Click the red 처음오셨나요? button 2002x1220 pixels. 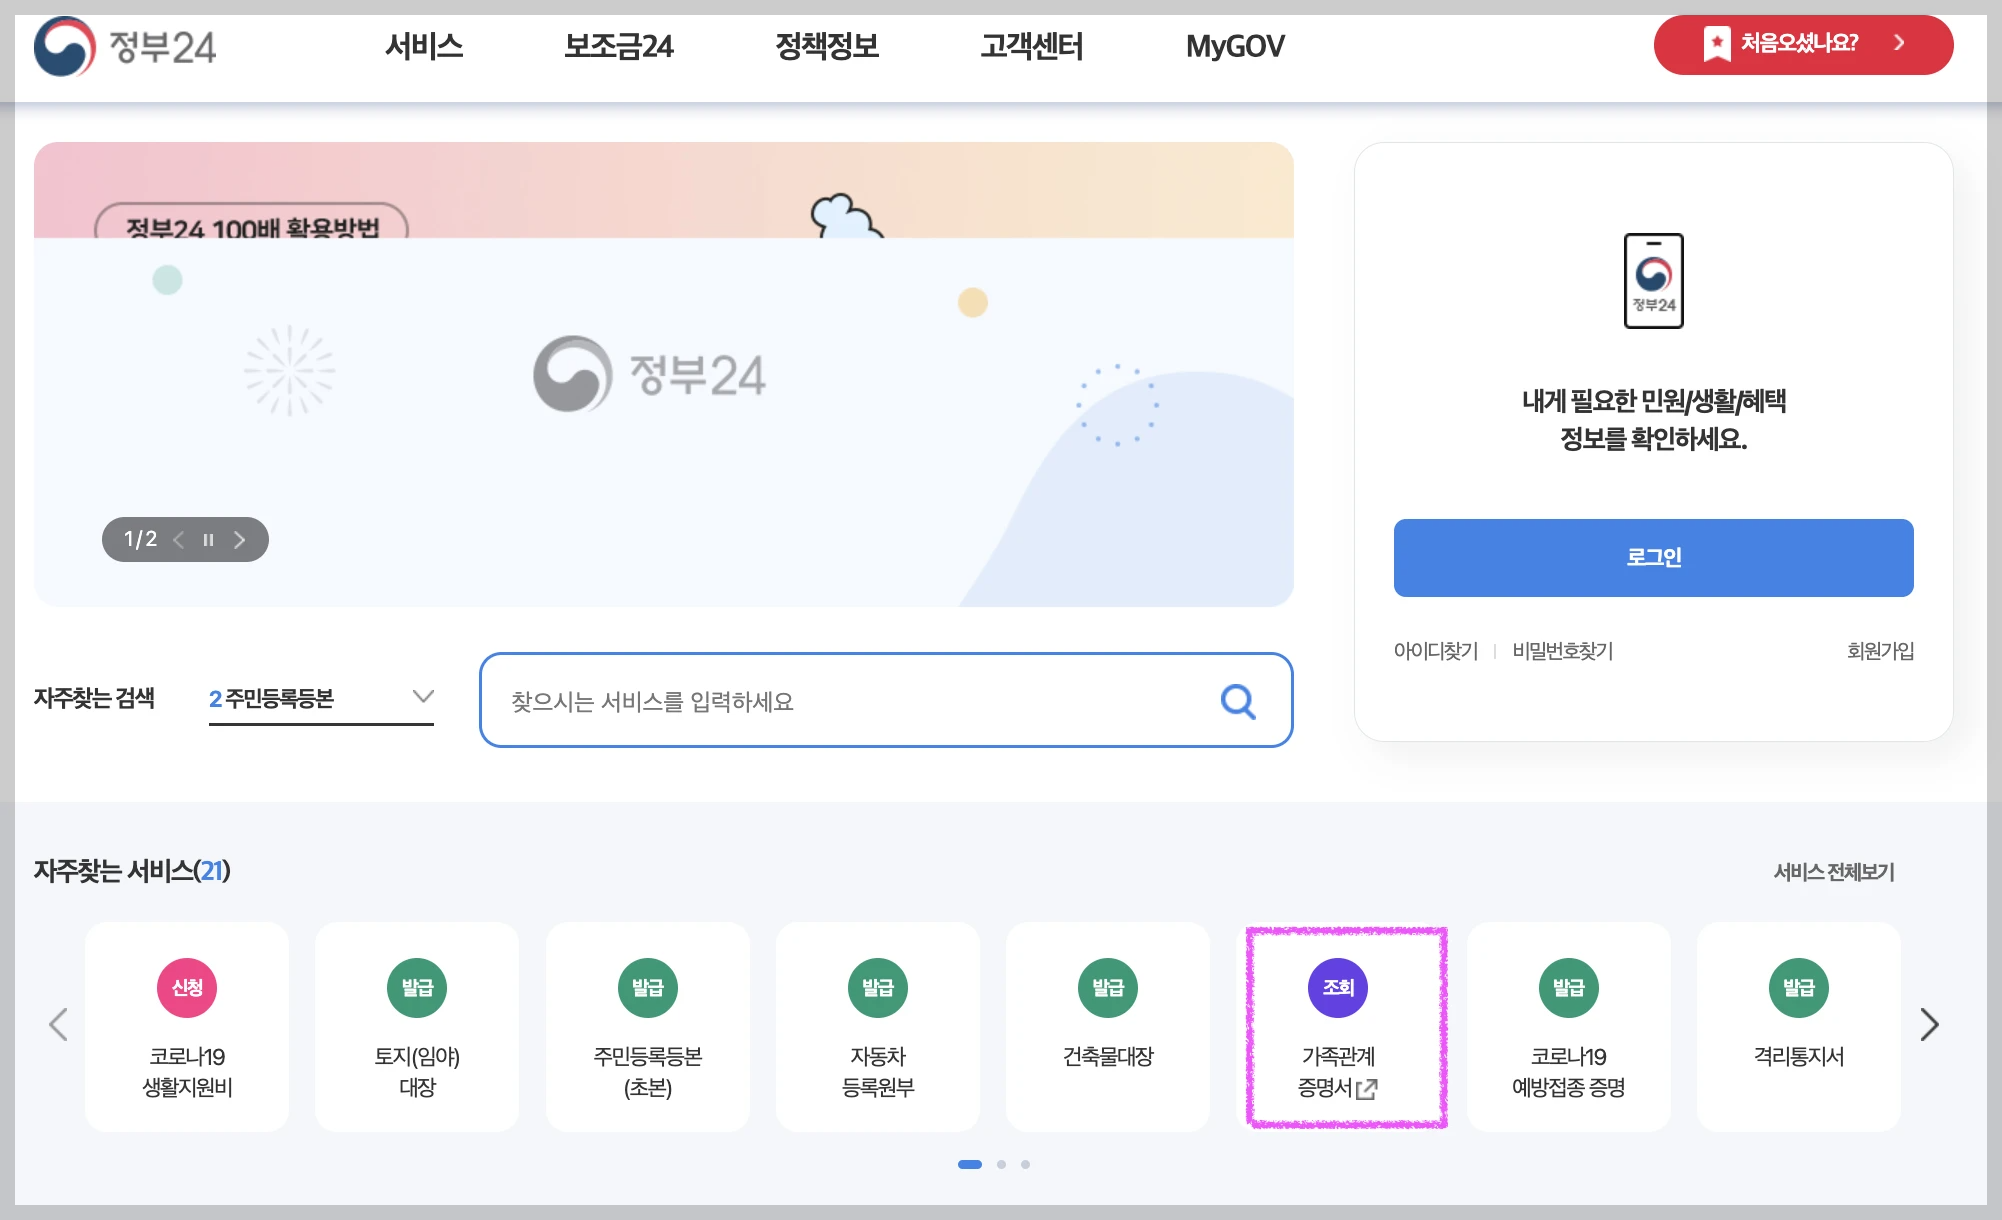(x=1803, y=45)
